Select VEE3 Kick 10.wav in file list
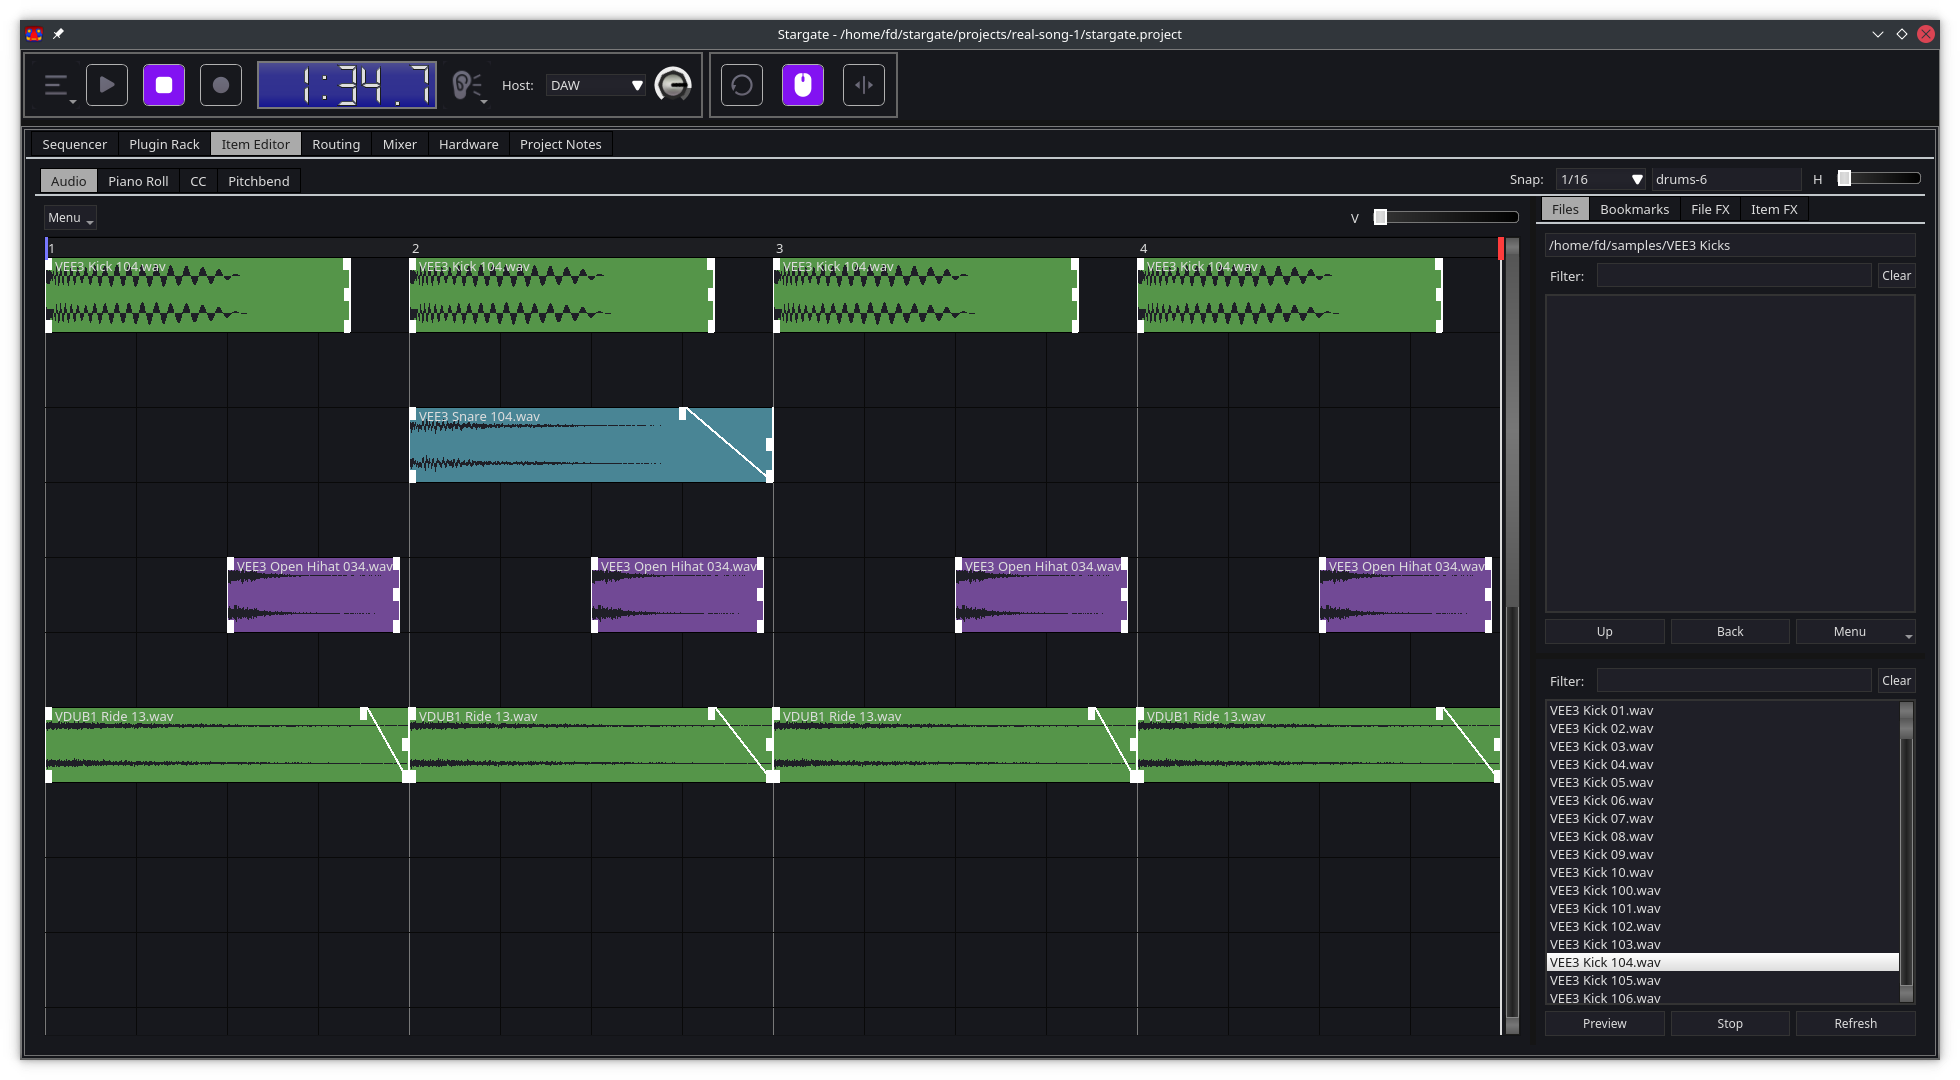Viewport: 1960px width, 1080px height. pyautogui.click(x=1722, y=873)
